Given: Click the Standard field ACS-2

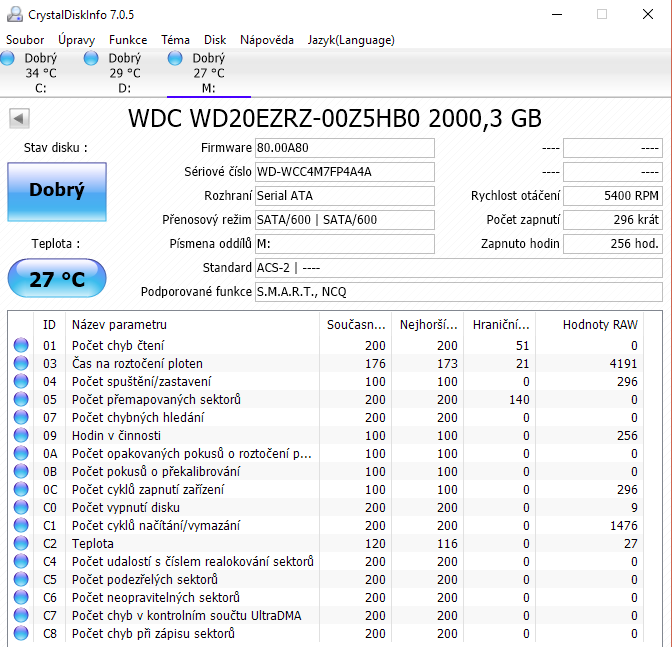Looking at the screenshot, I should pos(459,268).
